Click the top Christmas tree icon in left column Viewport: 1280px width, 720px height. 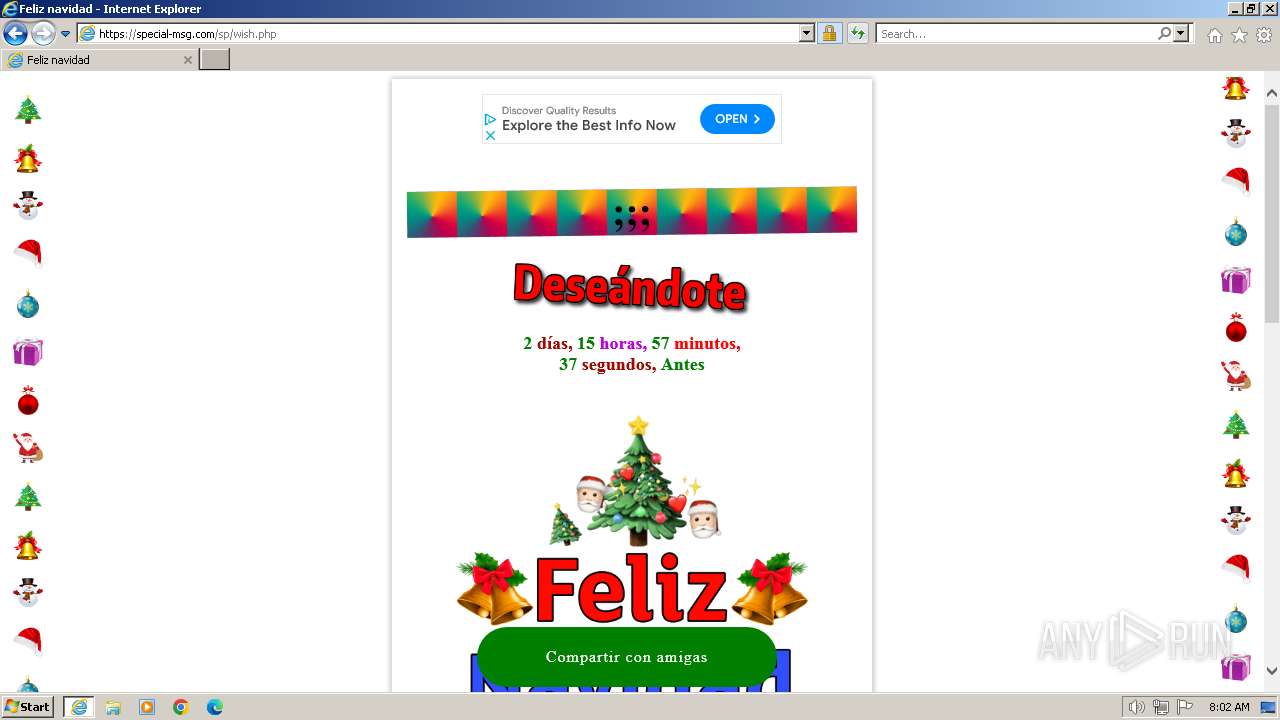click(x=28, y=110)
